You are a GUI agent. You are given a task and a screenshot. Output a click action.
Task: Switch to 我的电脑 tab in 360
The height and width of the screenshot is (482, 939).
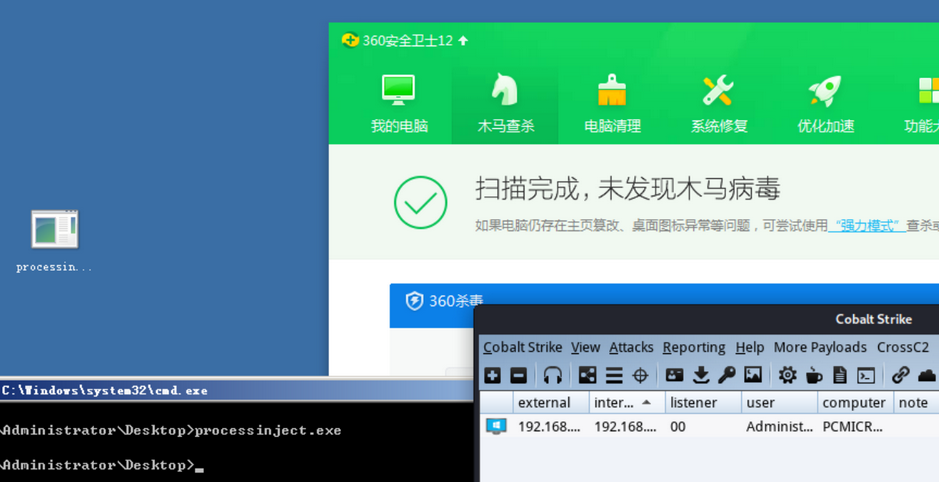tap(399, 104)
